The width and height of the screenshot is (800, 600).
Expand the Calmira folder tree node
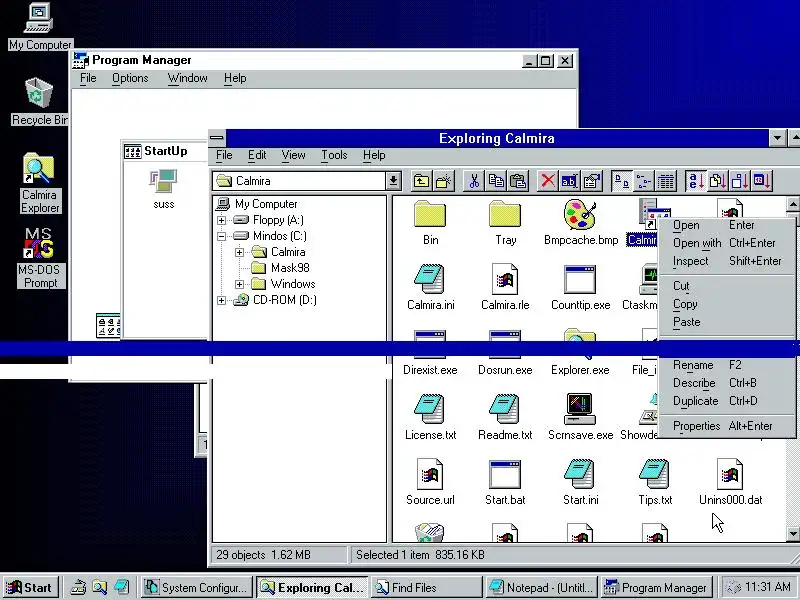(x=239, y=252)
